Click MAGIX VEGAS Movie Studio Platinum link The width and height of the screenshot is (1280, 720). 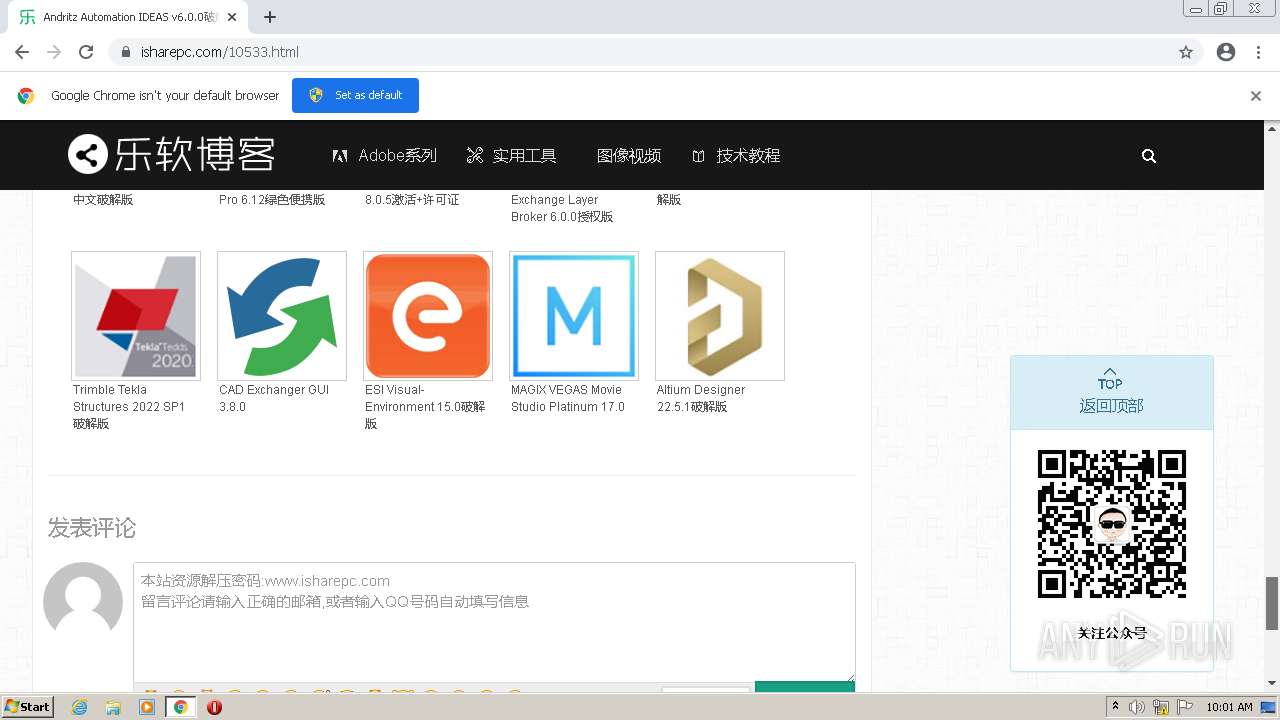(x=568, y=398)
